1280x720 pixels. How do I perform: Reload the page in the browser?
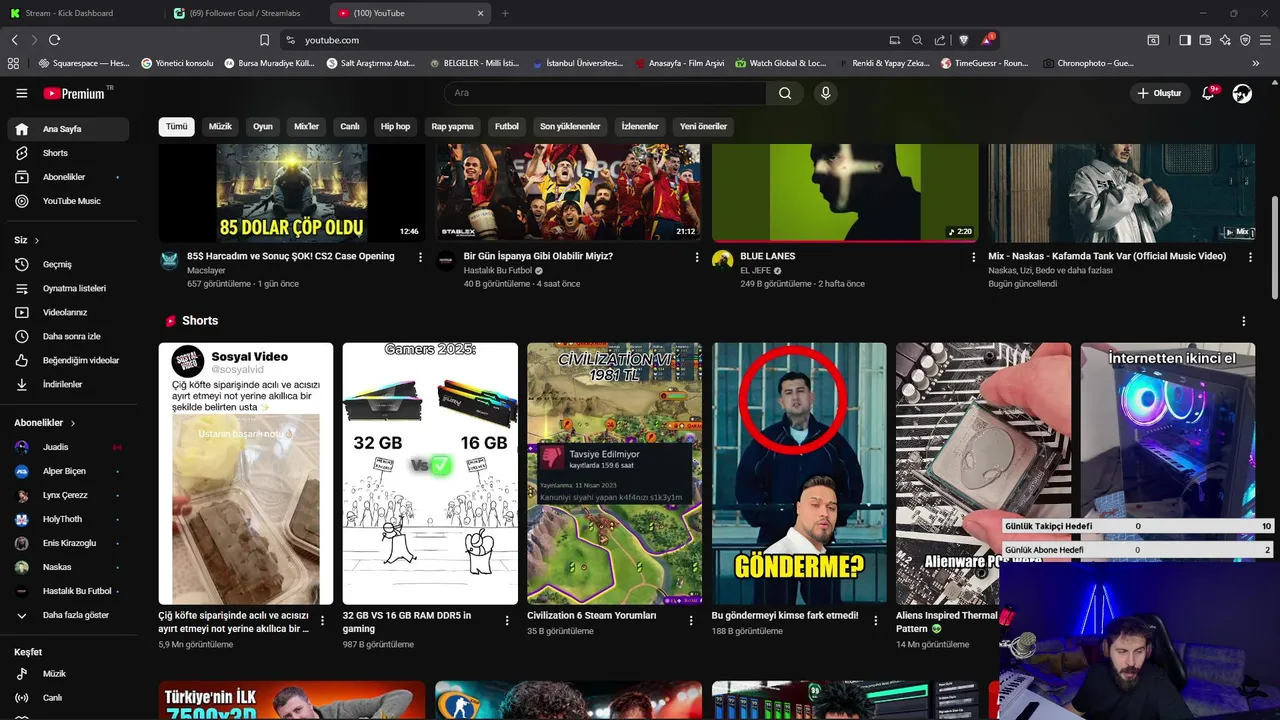(54, 40)
